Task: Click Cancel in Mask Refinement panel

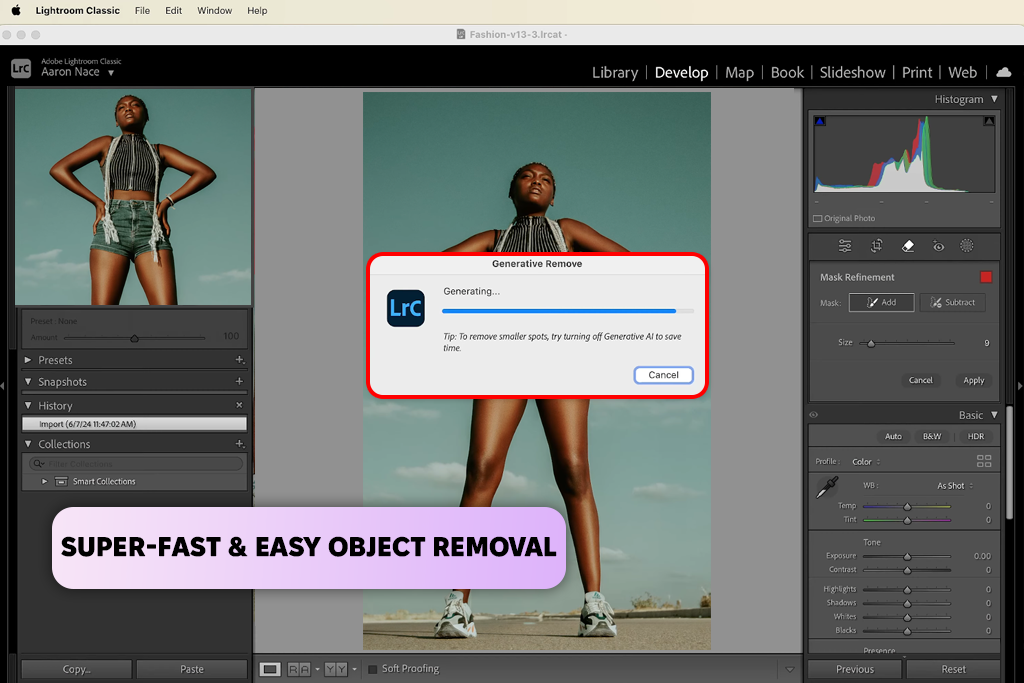Action: 921,380
